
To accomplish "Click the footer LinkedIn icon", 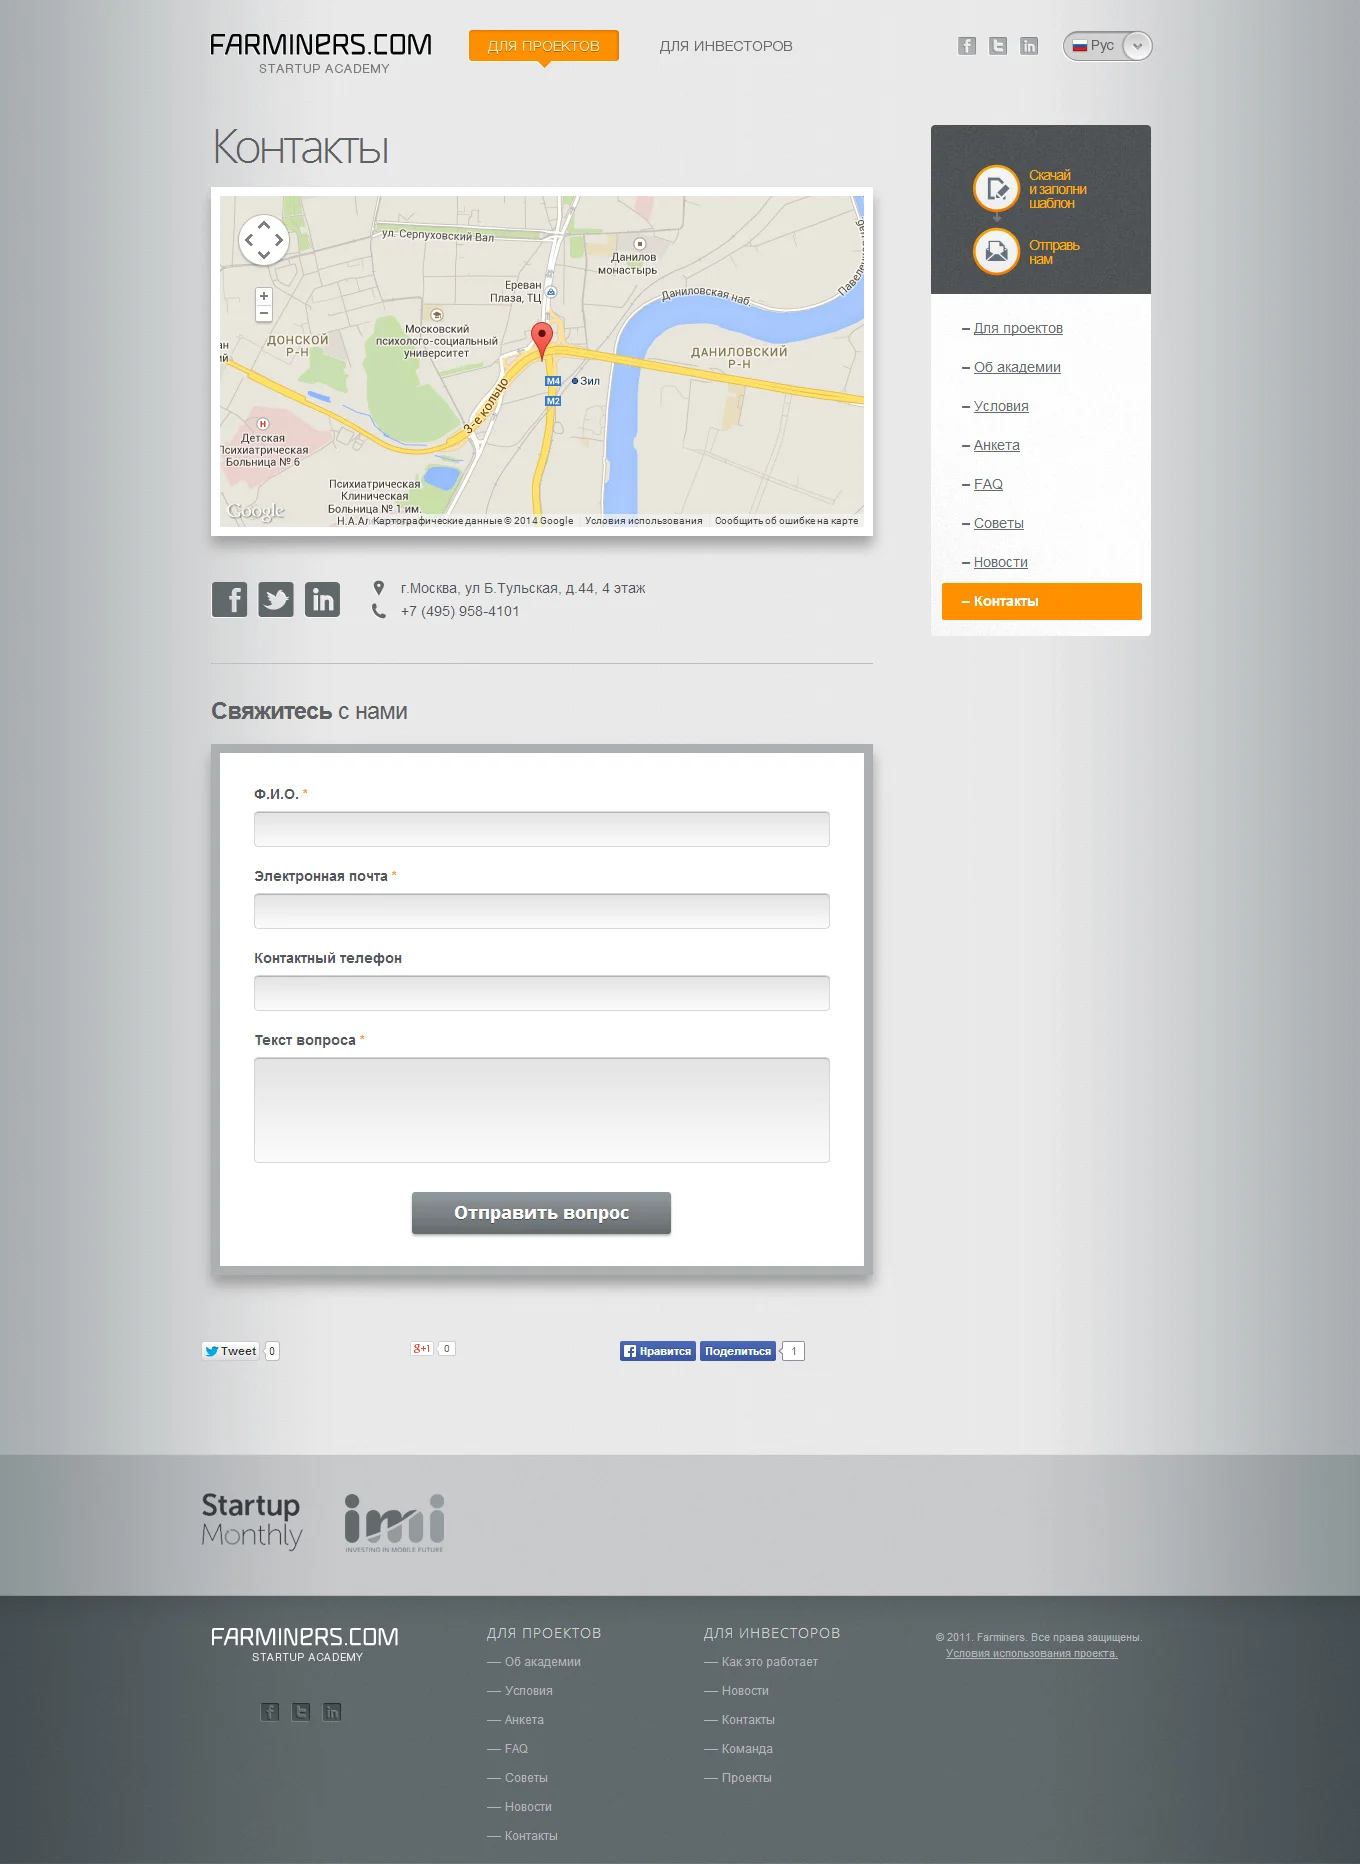I will pos(332,1711).
